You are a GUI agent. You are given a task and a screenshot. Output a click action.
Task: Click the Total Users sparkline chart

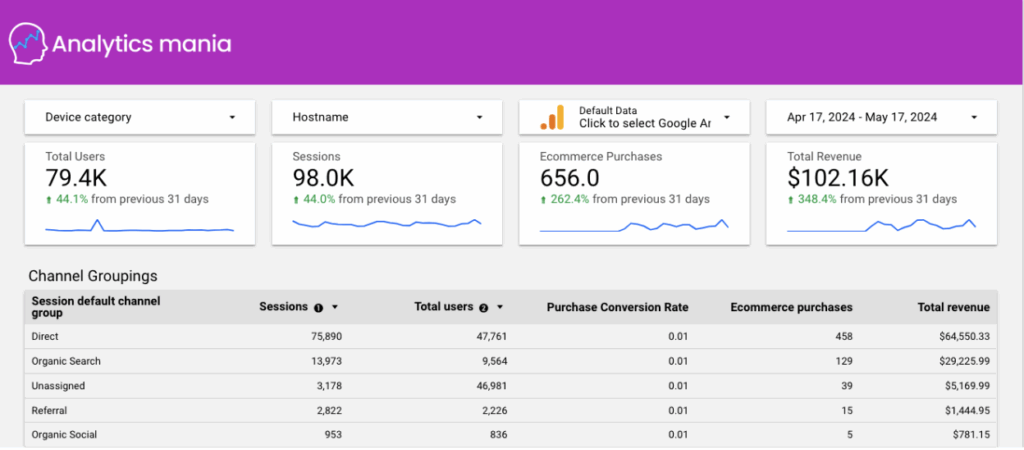pyautogui.click(x=140, y=228)
